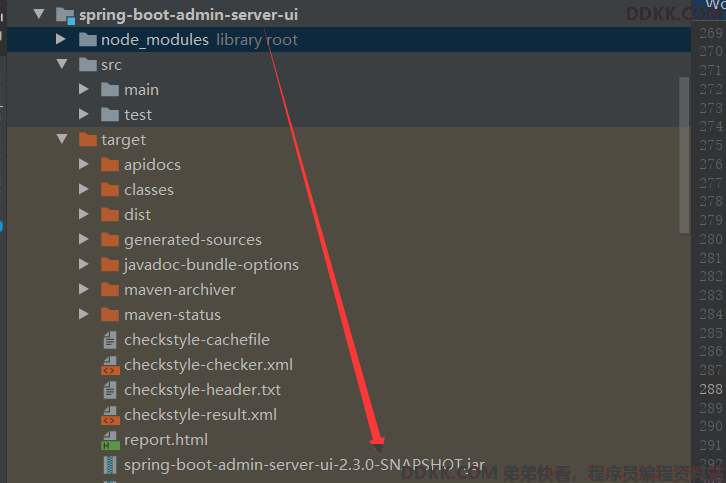Click the node_modules folder icon
Screen dimensions: 726x483
pos(88,40)
